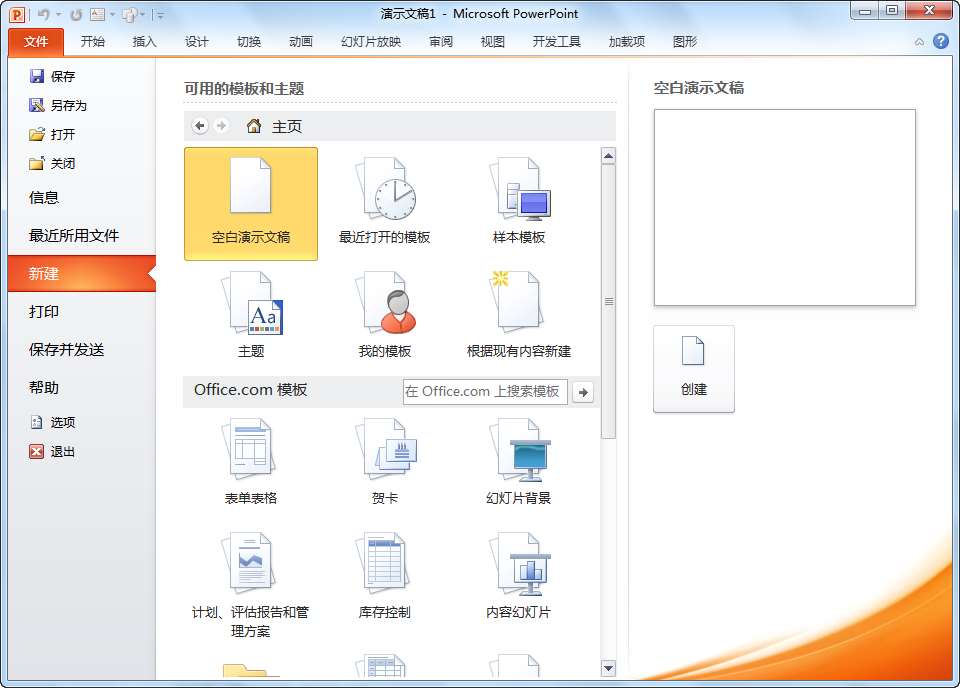Click the template list scroll-down arrow

(x=608, y=668)
